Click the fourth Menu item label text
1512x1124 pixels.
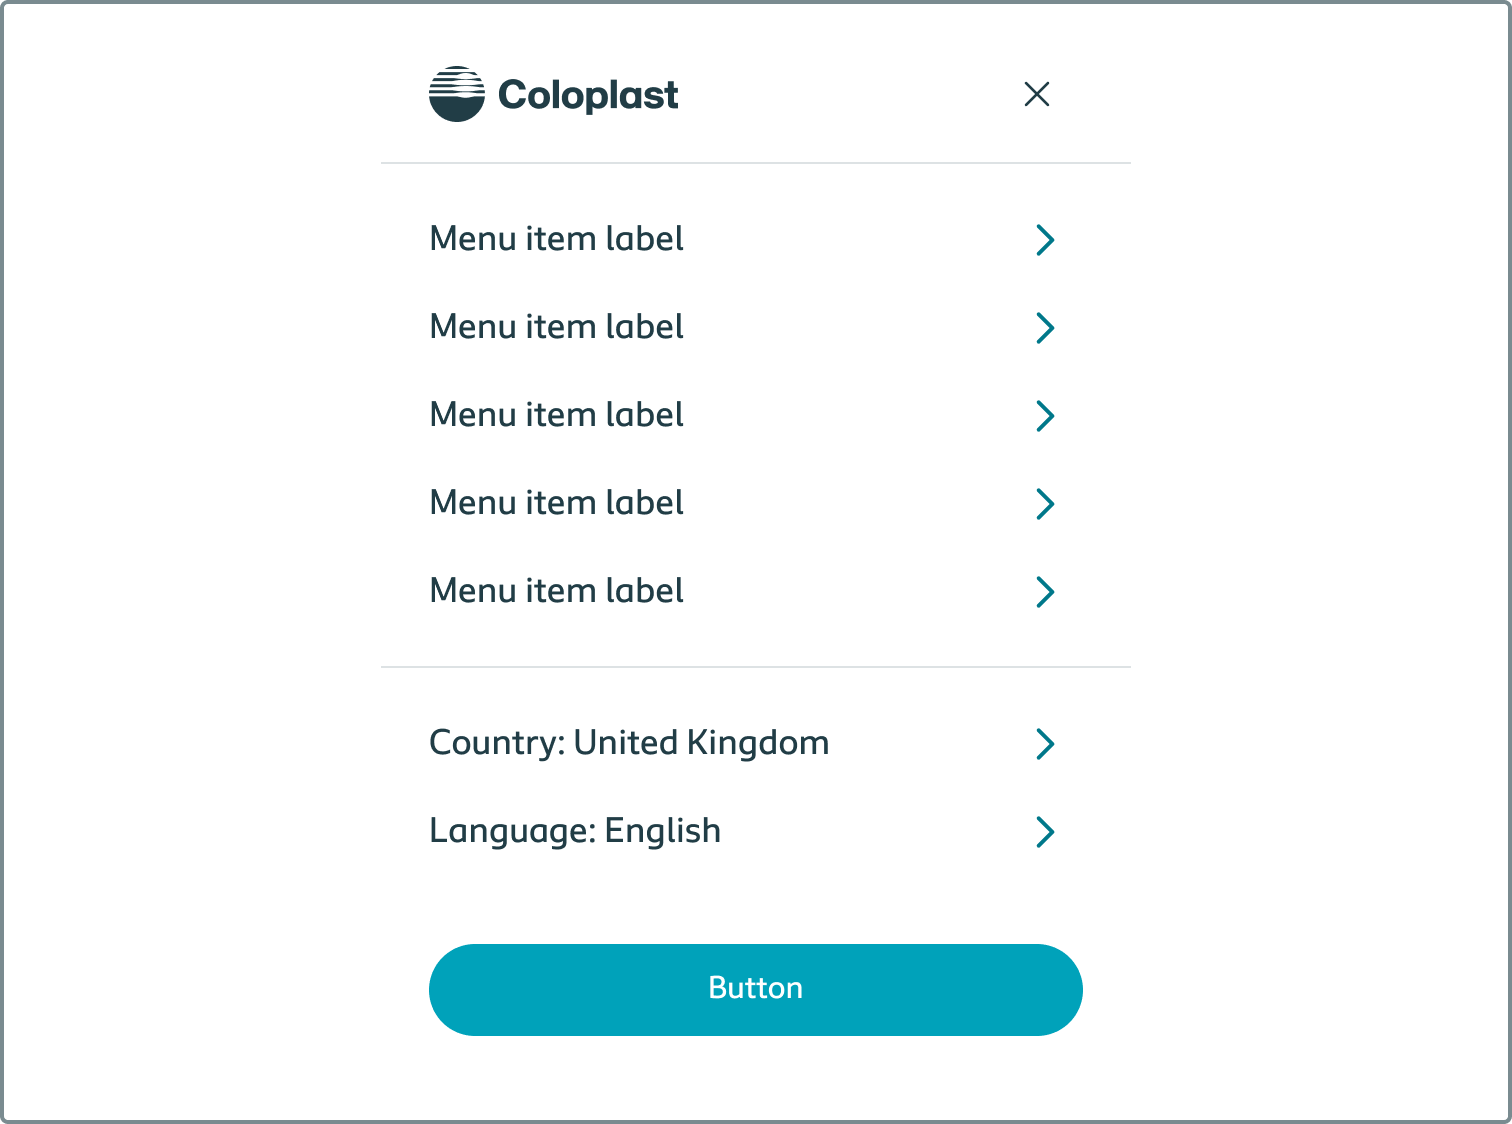(x=556, y=504)
